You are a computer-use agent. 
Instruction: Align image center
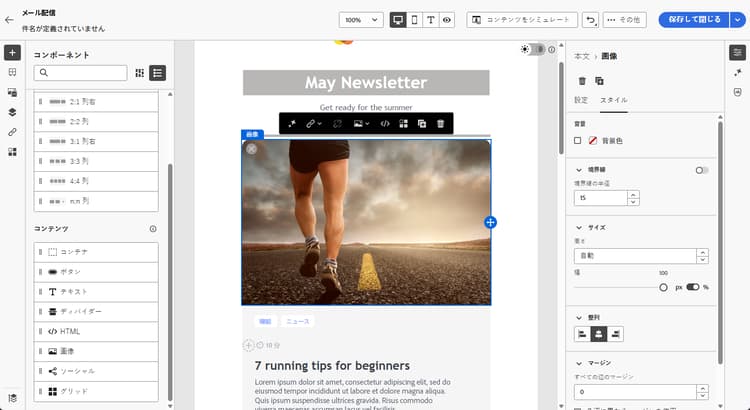pyautogui.click(x=599, y=334)
